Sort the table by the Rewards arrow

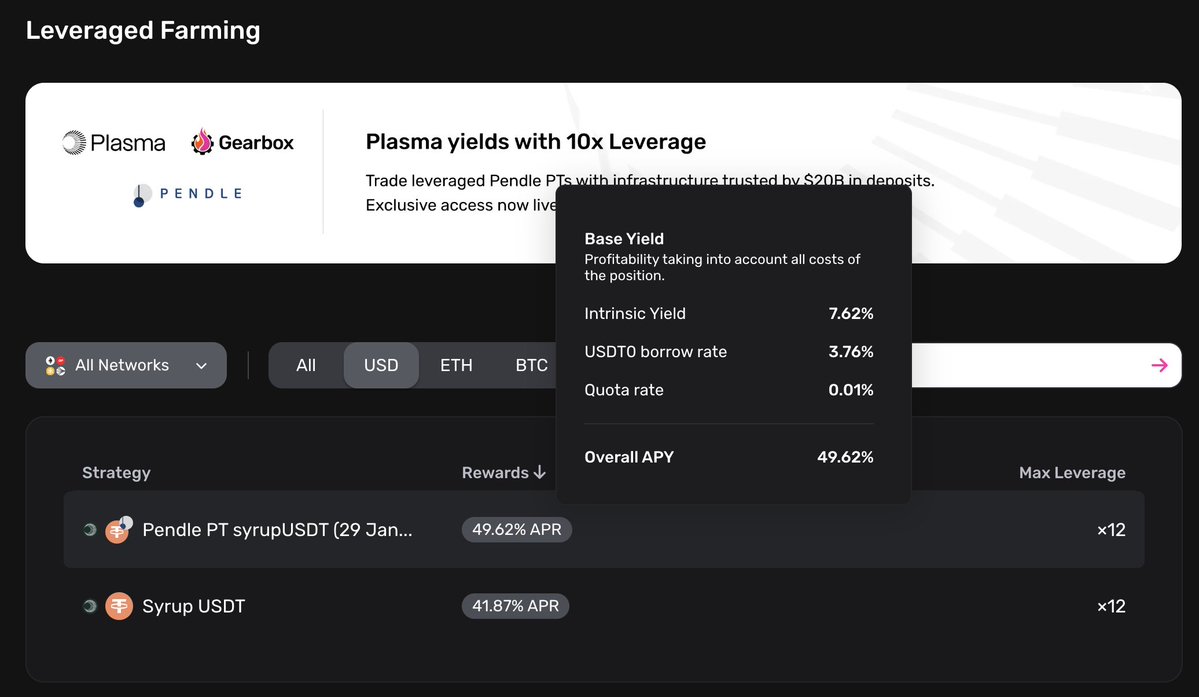tap(540, 473)
